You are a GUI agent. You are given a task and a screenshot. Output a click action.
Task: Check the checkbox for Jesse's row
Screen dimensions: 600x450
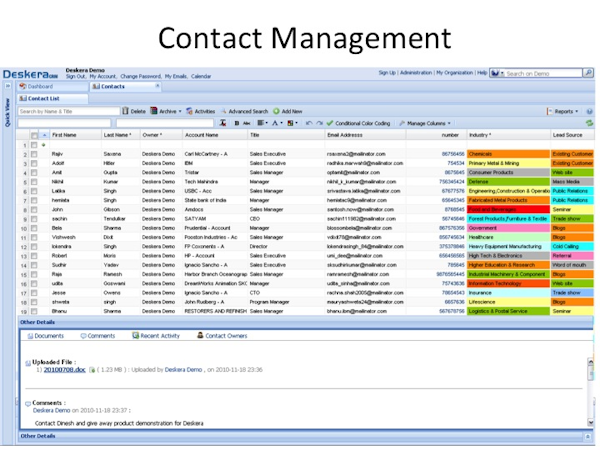[34, 293]
